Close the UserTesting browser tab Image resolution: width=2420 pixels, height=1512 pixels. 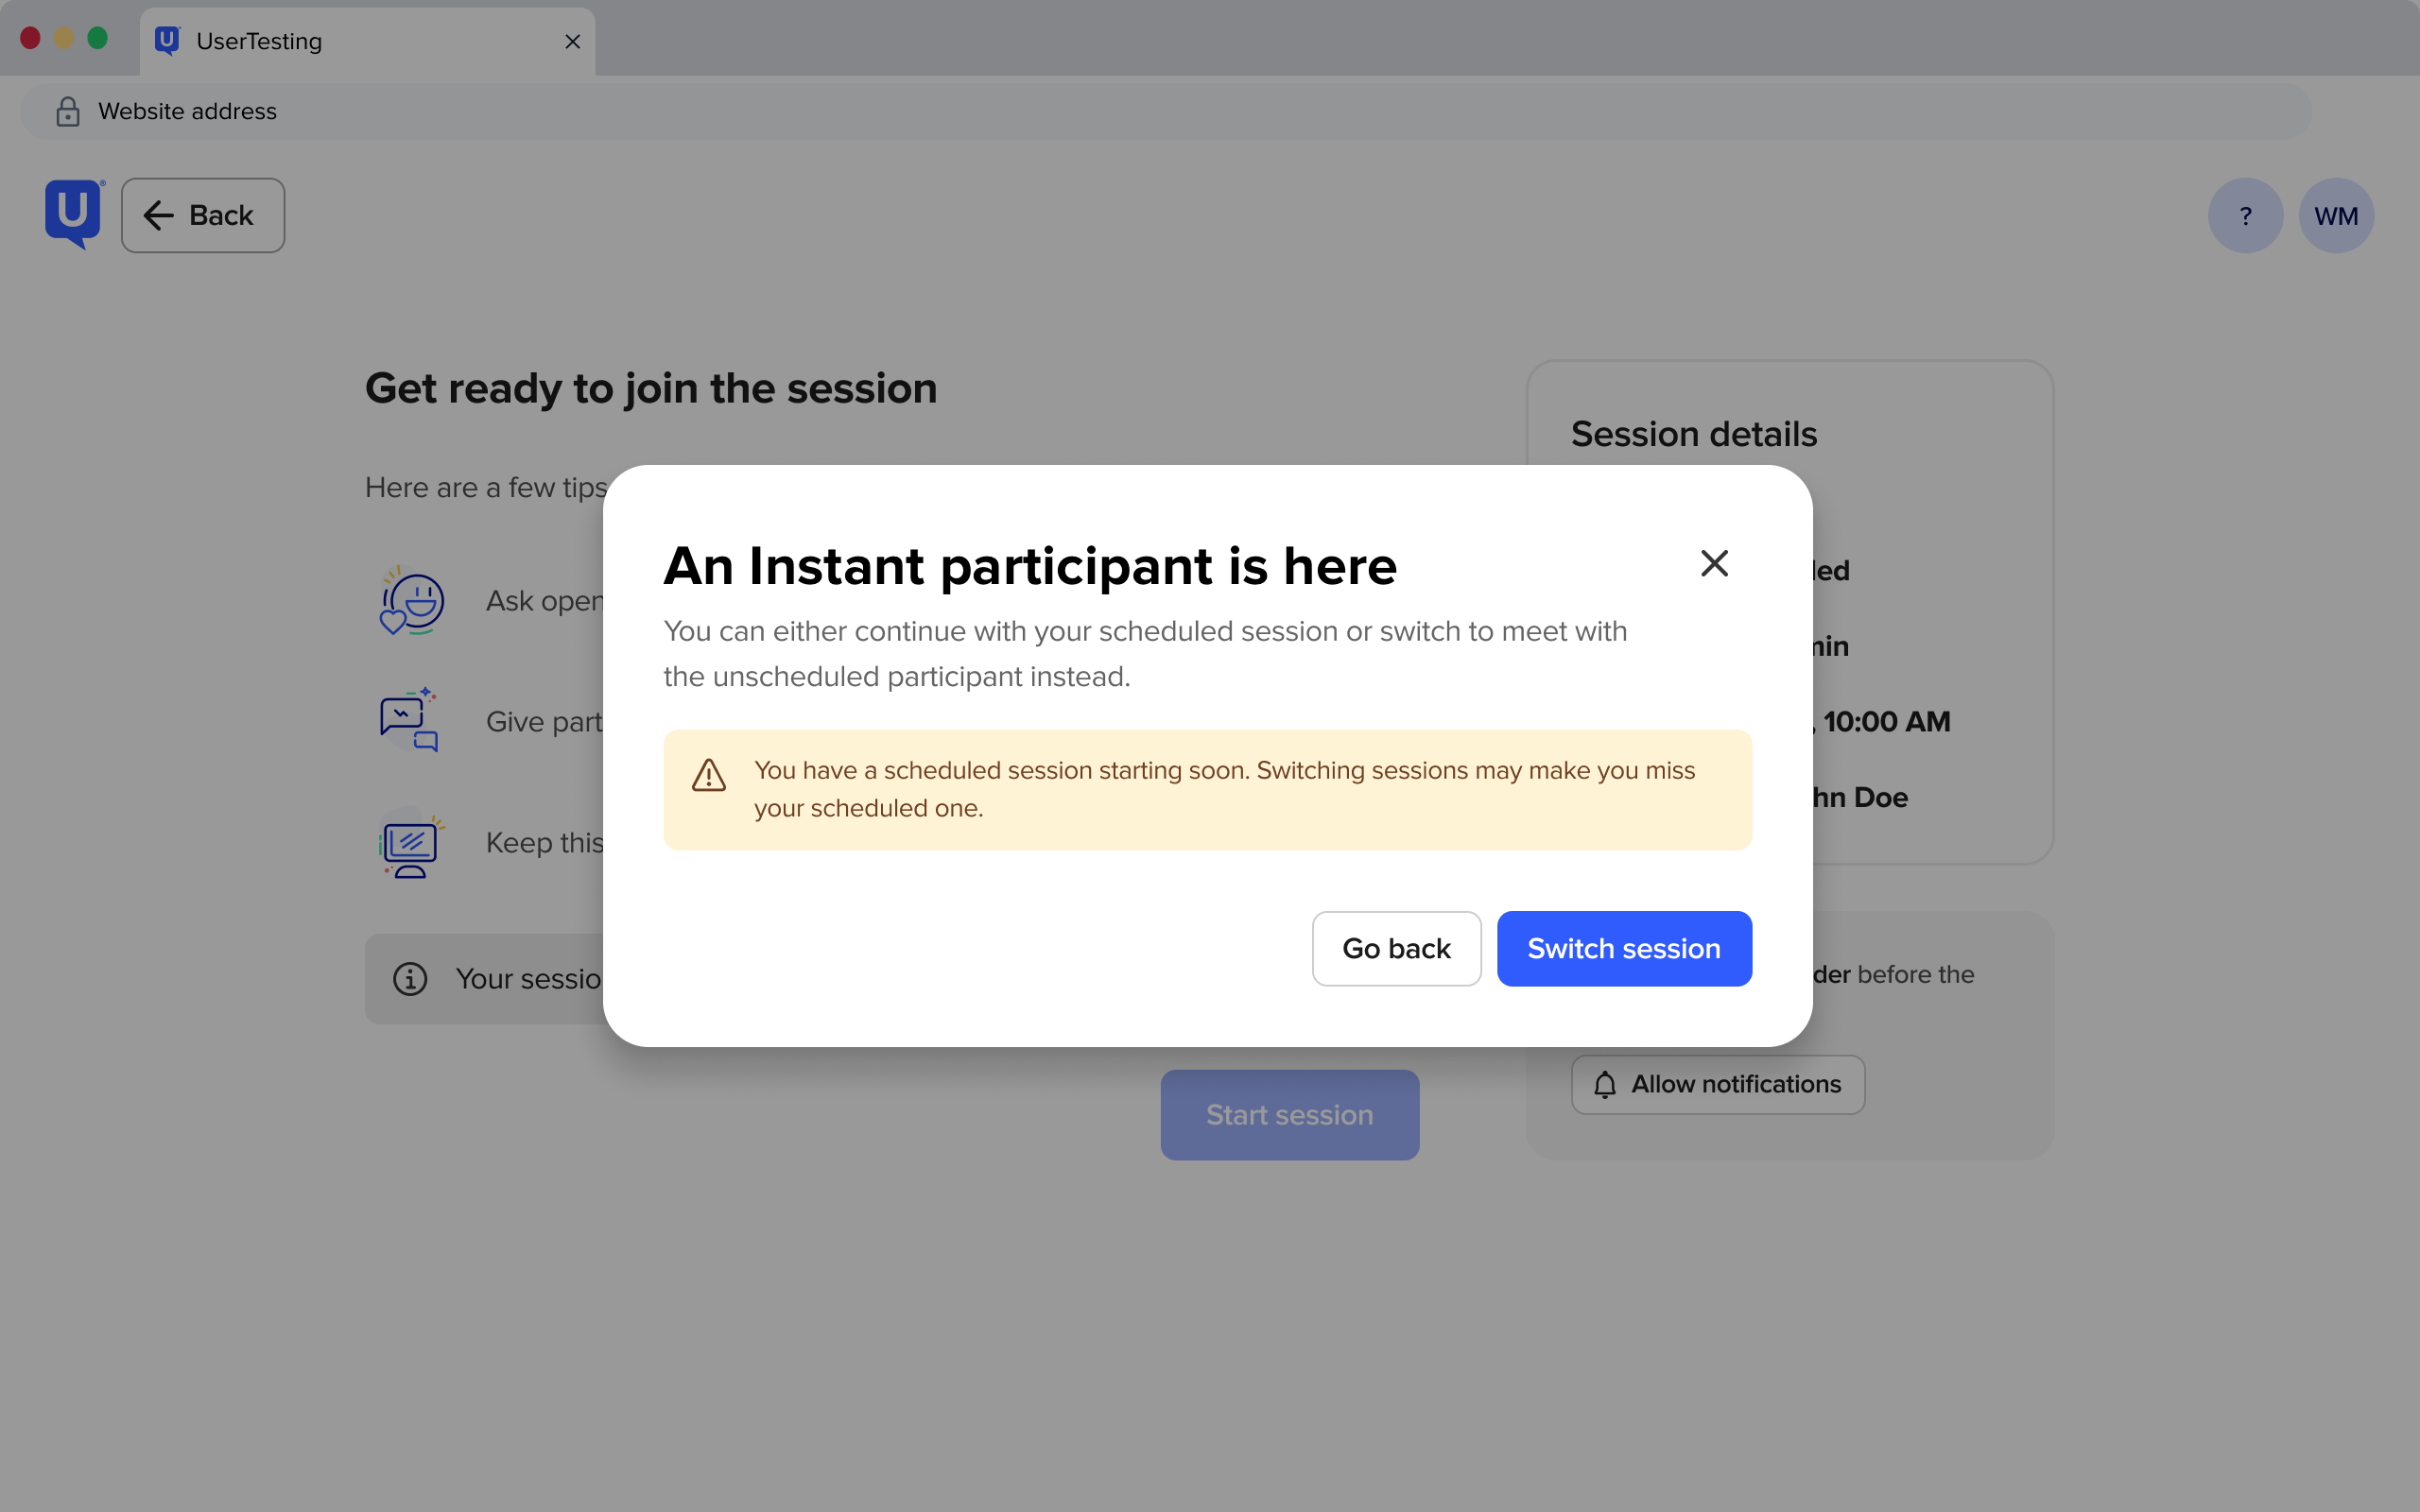tap(572, 41)
